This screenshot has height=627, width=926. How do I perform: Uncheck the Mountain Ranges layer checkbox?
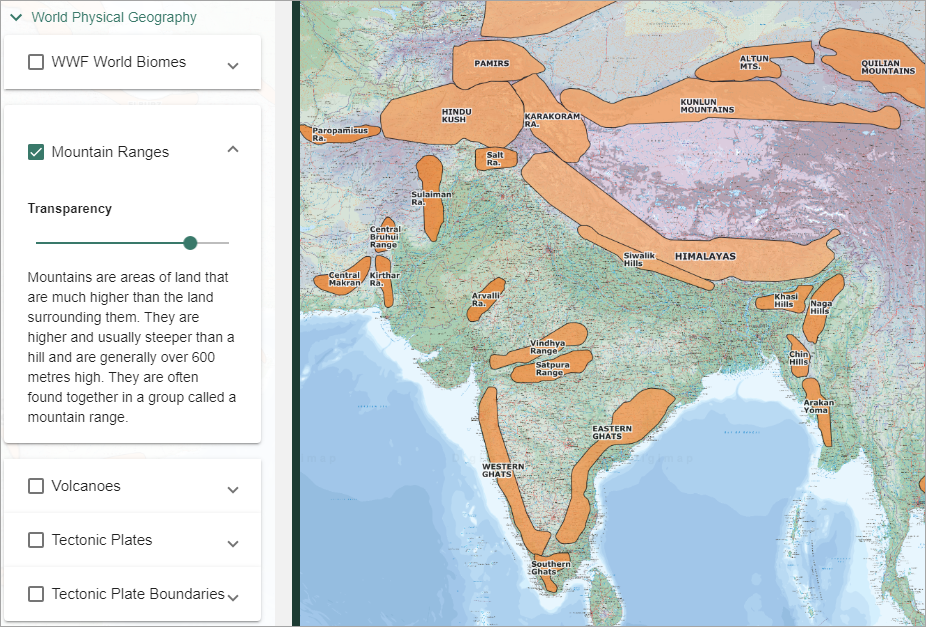tap(36, 152)
